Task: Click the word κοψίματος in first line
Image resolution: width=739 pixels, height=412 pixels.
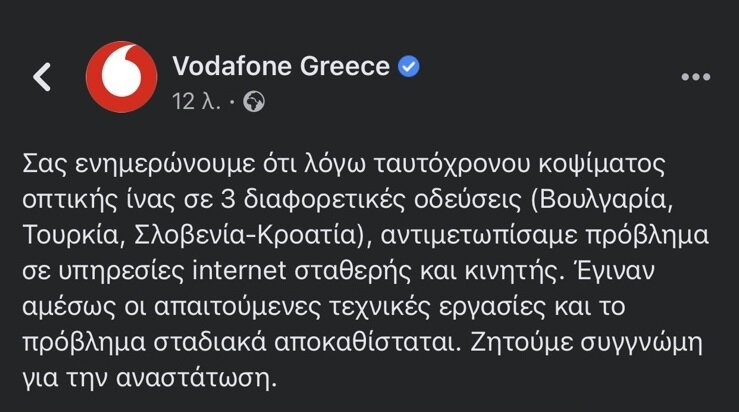Action: (602, 165)
